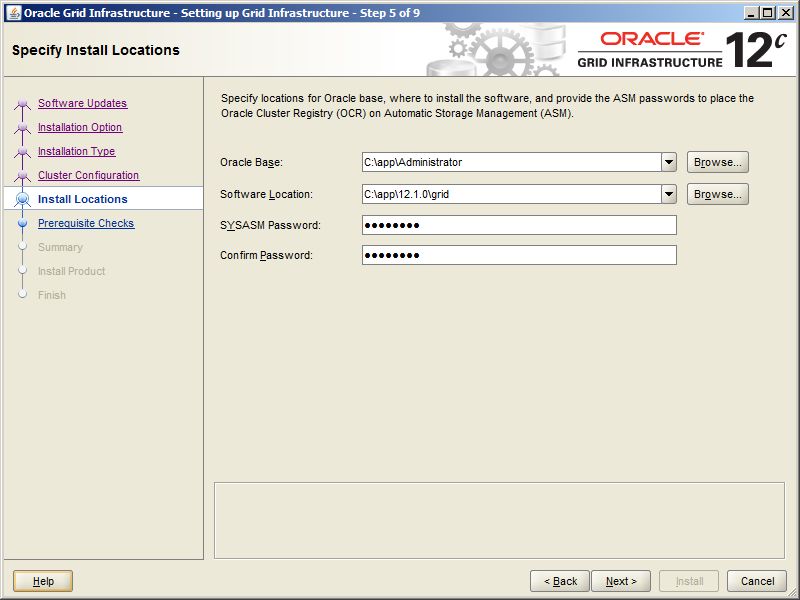Go back with the Back button
The width and height of the screenshot is (800, 600).
click(x=560, y=581)
